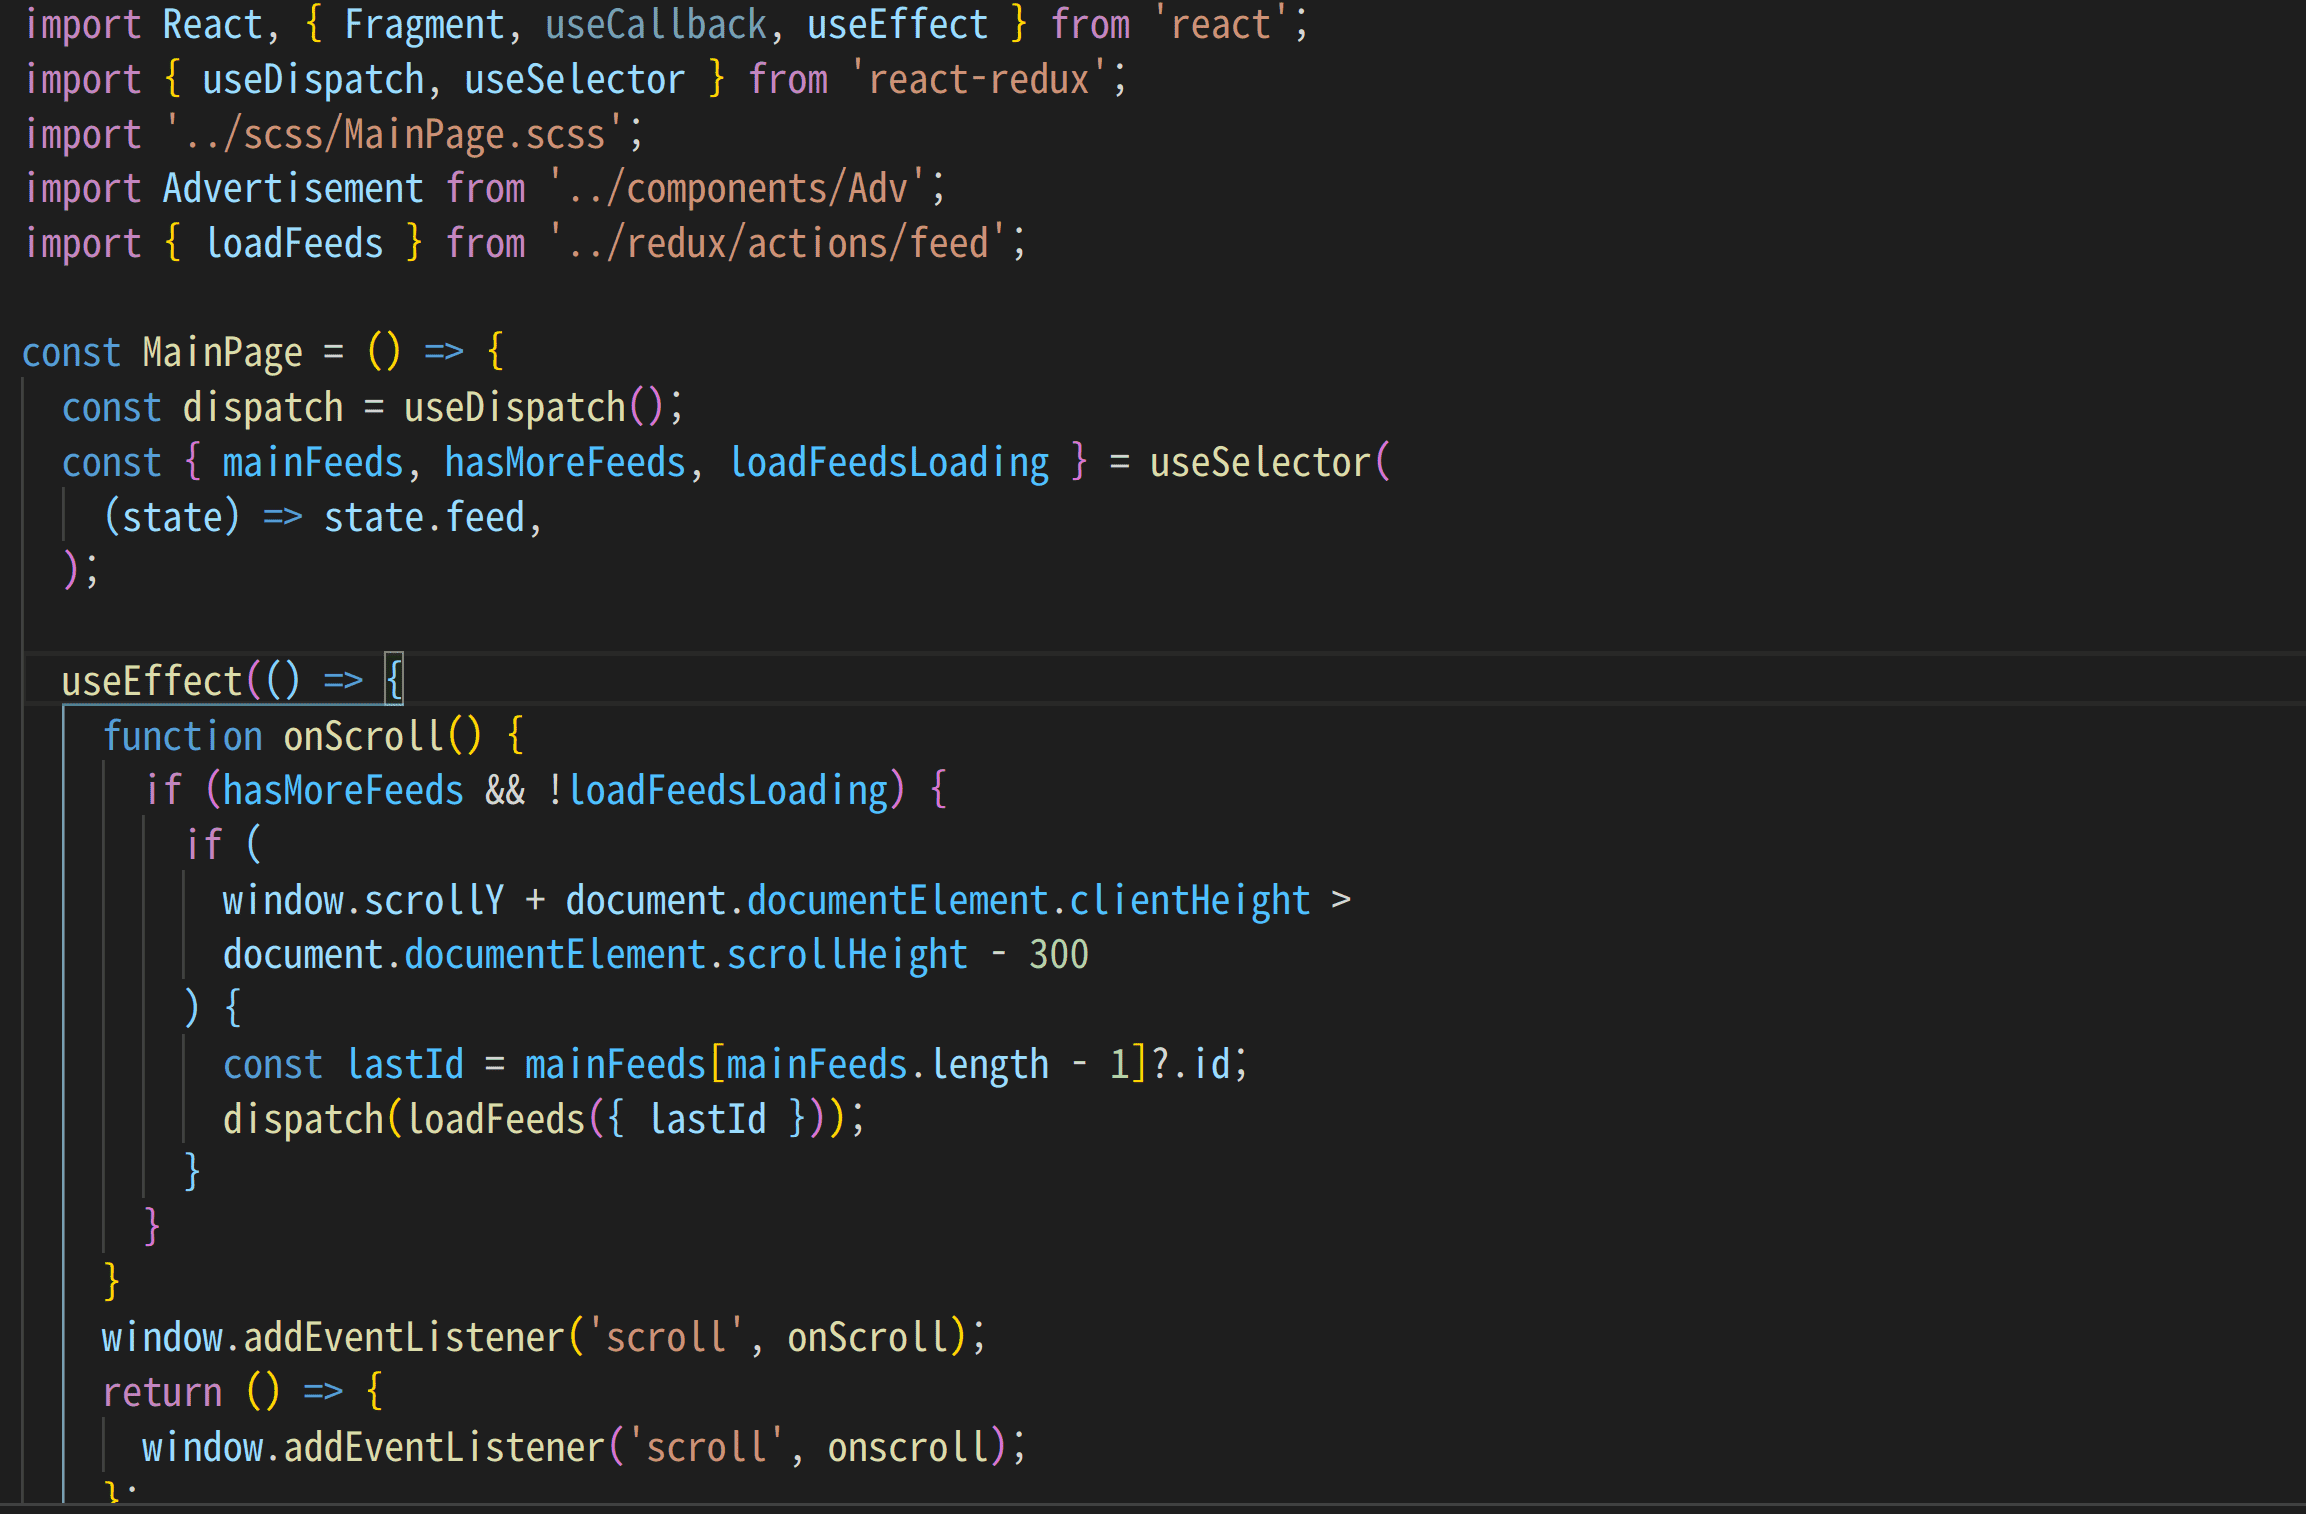2306x1514 pixels.
Task: Click the highlighted opening brace after useEffect arrow
Action: point(394,680)
